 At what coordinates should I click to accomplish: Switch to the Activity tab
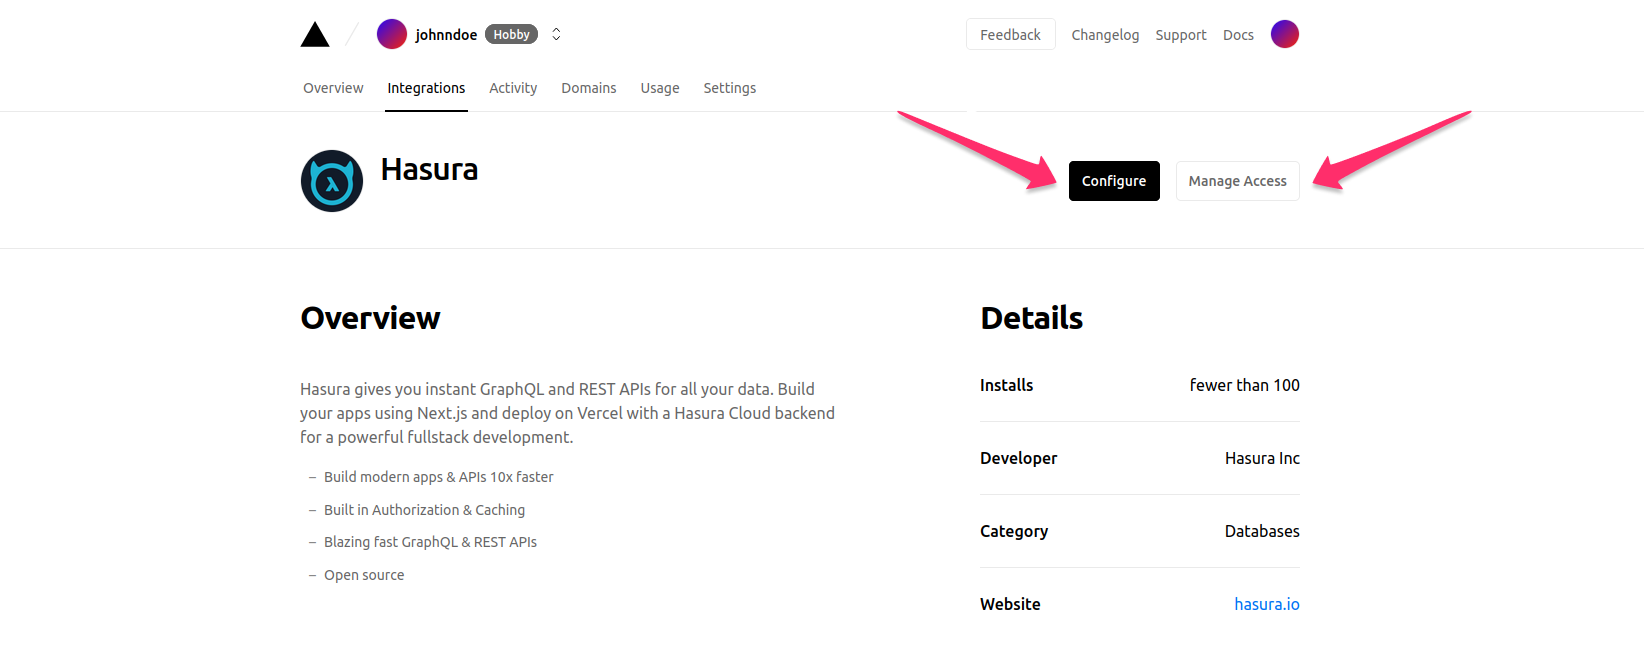click(513, 88)
